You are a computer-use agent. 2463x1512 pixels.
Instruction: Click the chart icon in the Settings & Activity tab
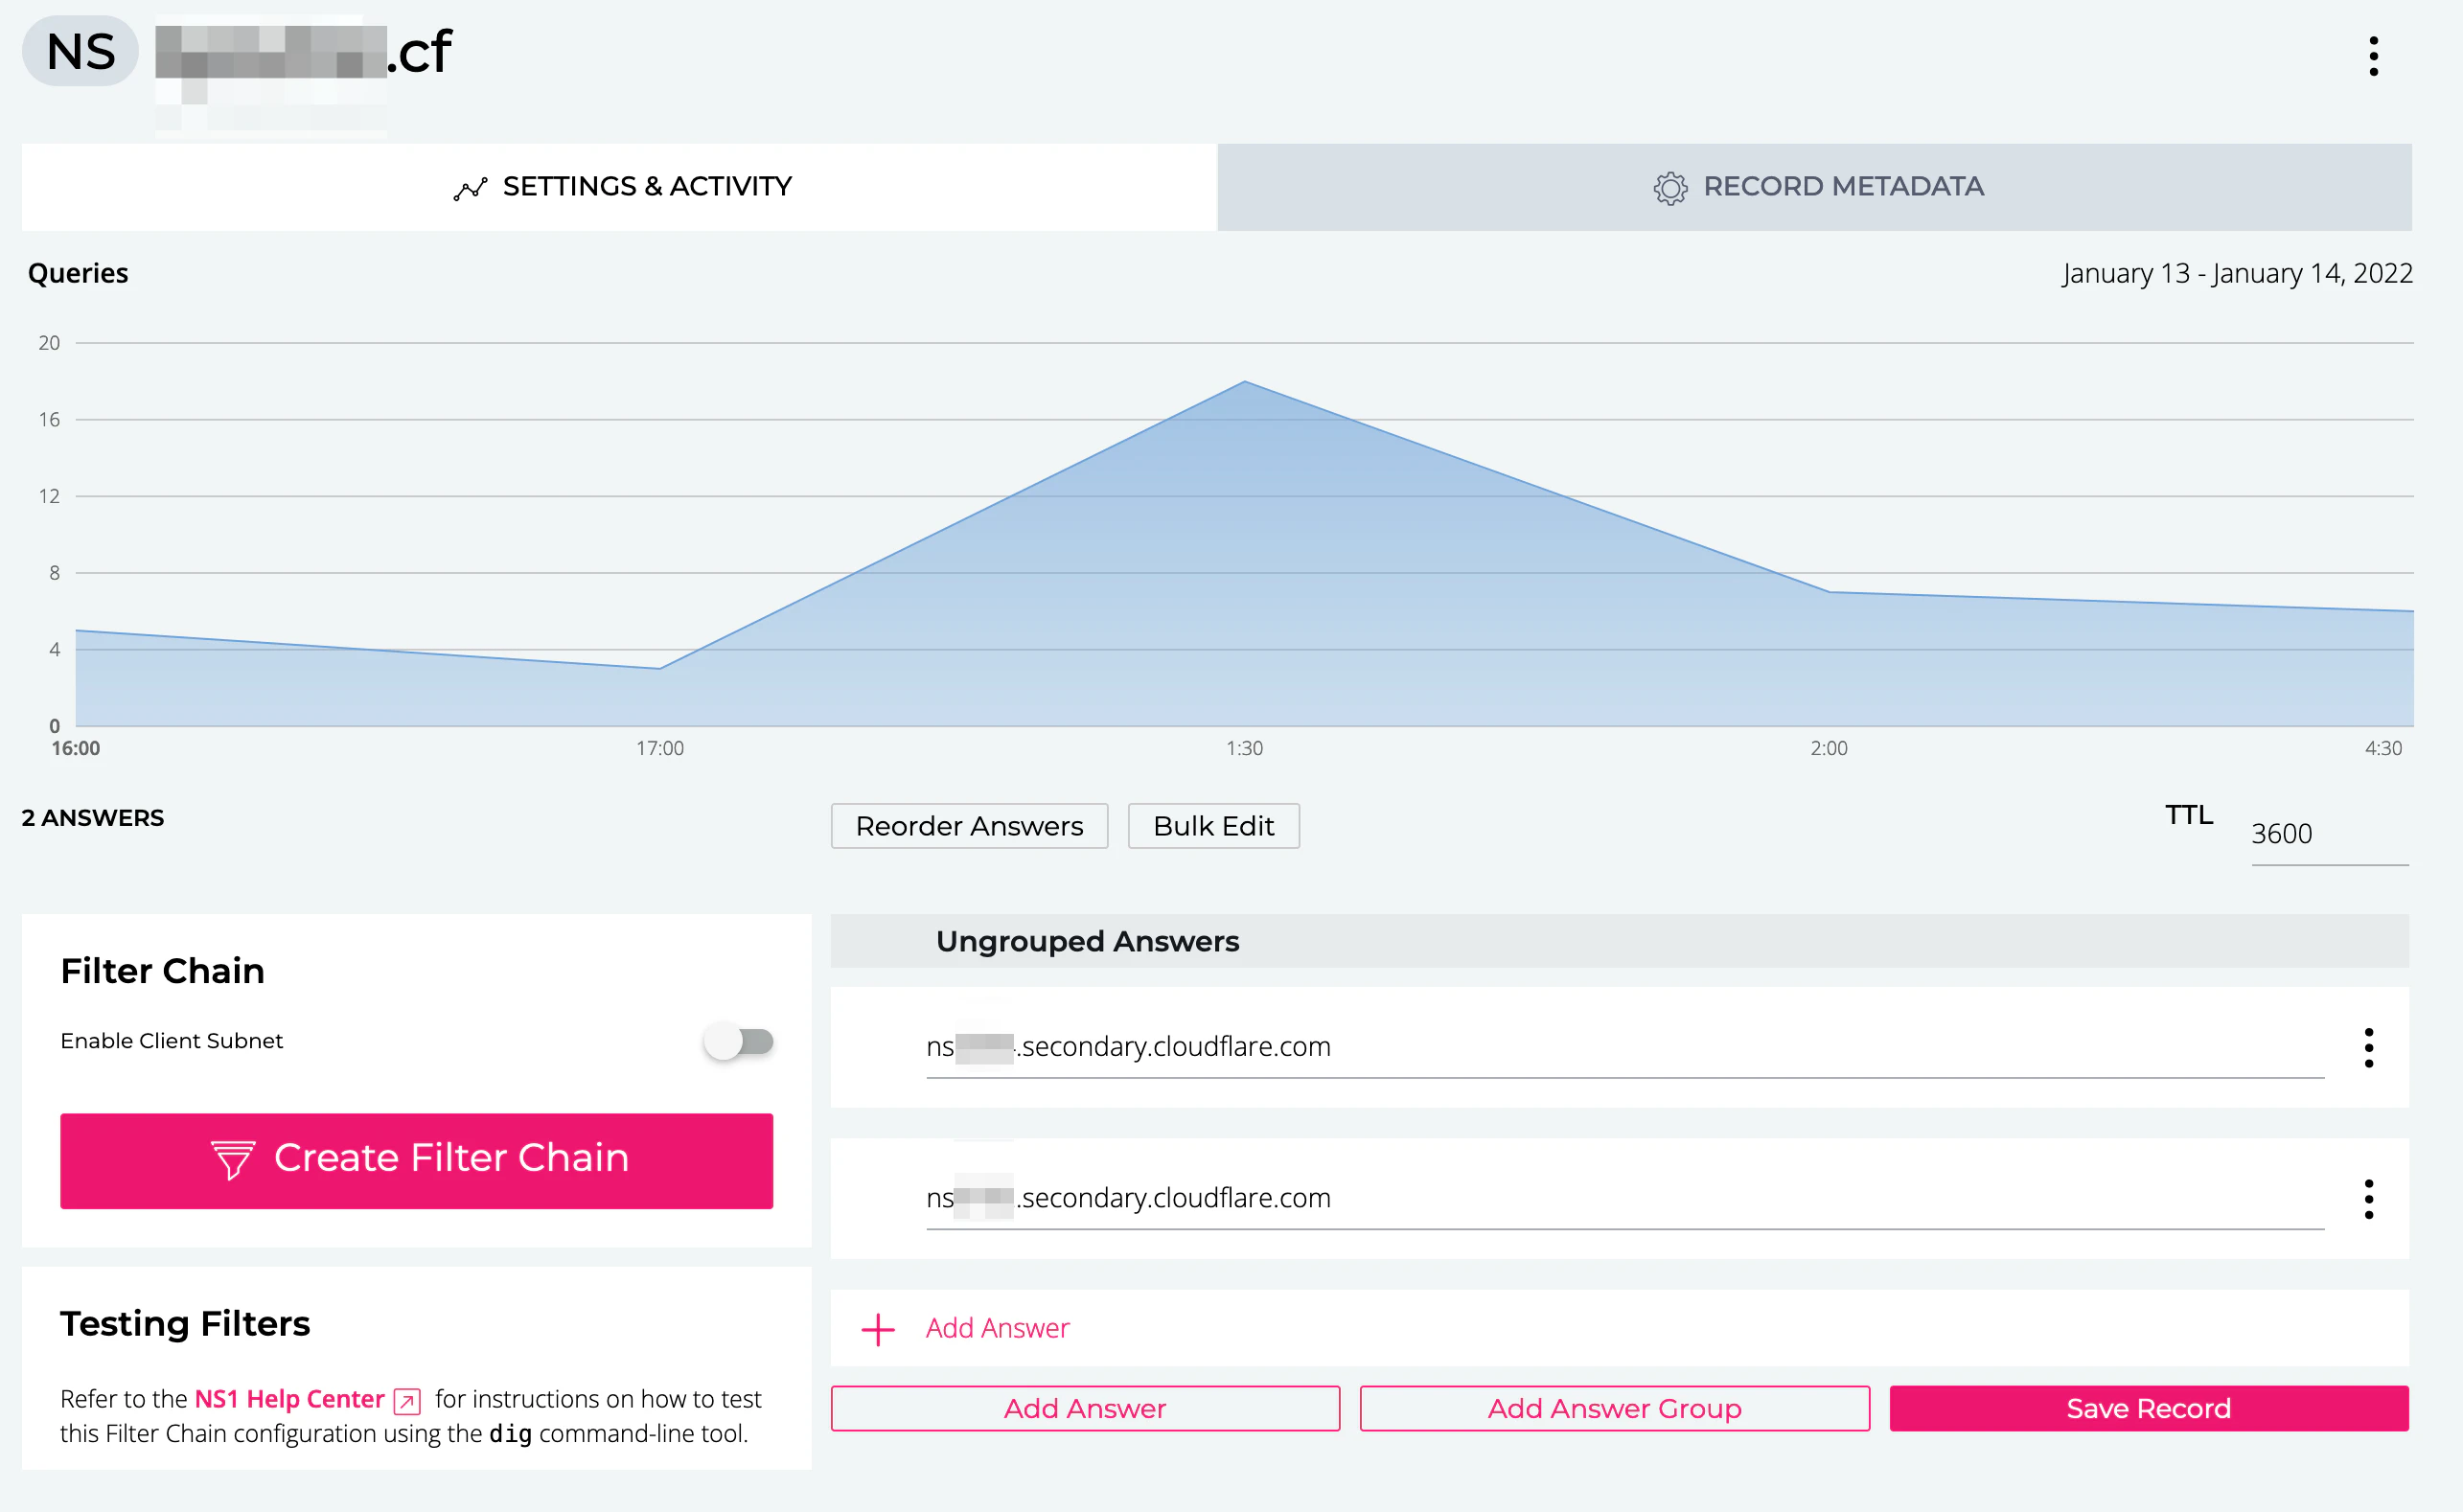[470, 188]
